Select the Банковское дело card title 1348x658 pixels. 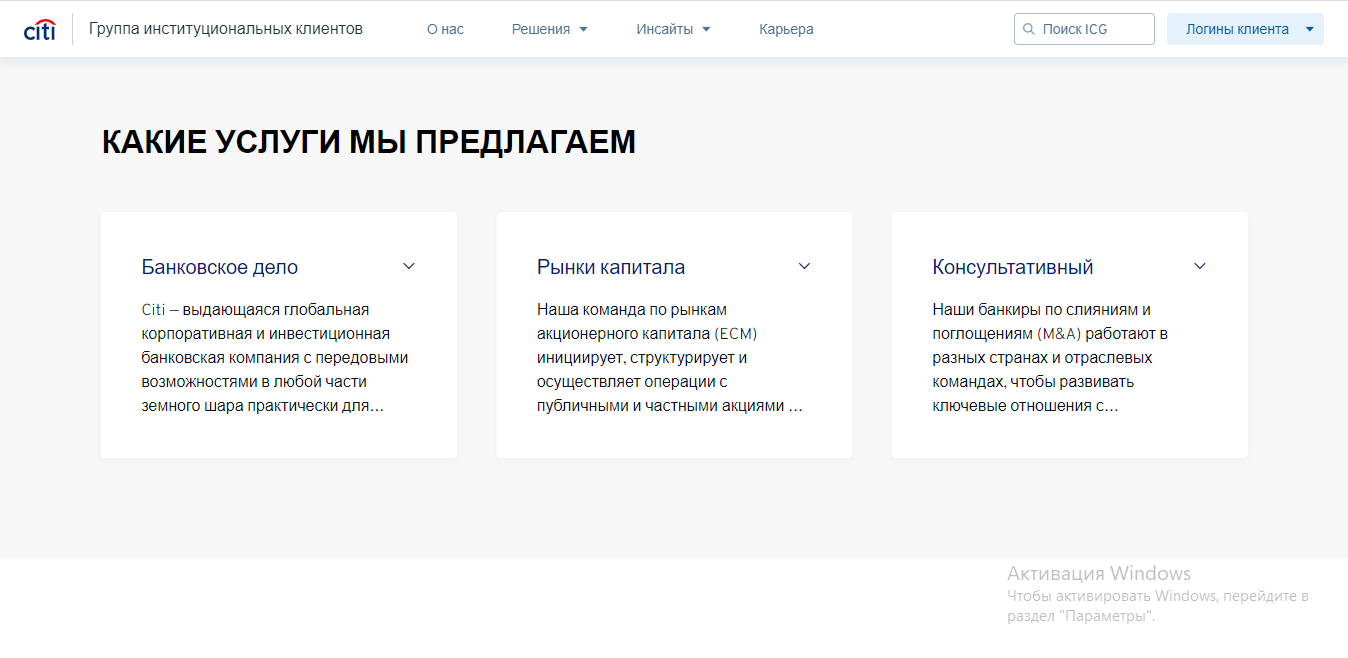(x=220, y=267)
